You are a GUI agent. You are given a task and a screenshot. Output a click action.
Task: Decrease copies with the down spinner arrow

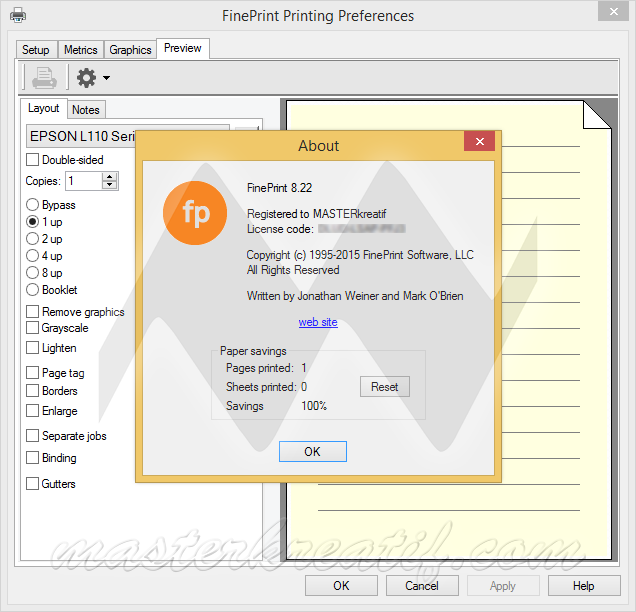click(x=110, y=185)
